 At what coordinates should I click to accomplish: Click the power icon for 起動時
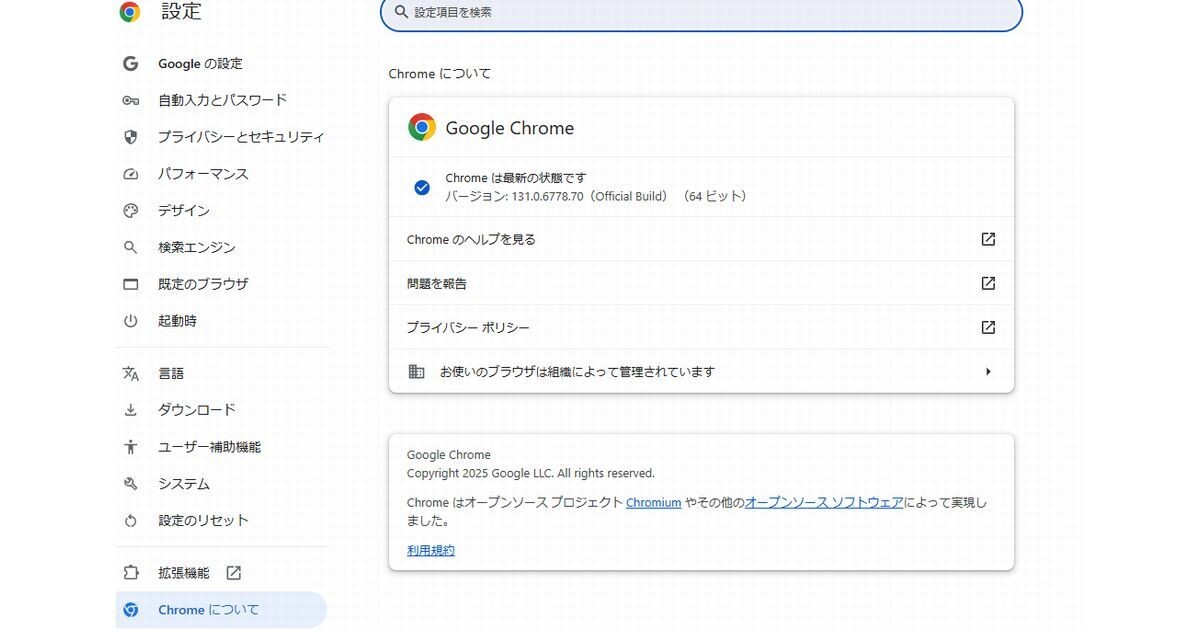coord(130,321)
